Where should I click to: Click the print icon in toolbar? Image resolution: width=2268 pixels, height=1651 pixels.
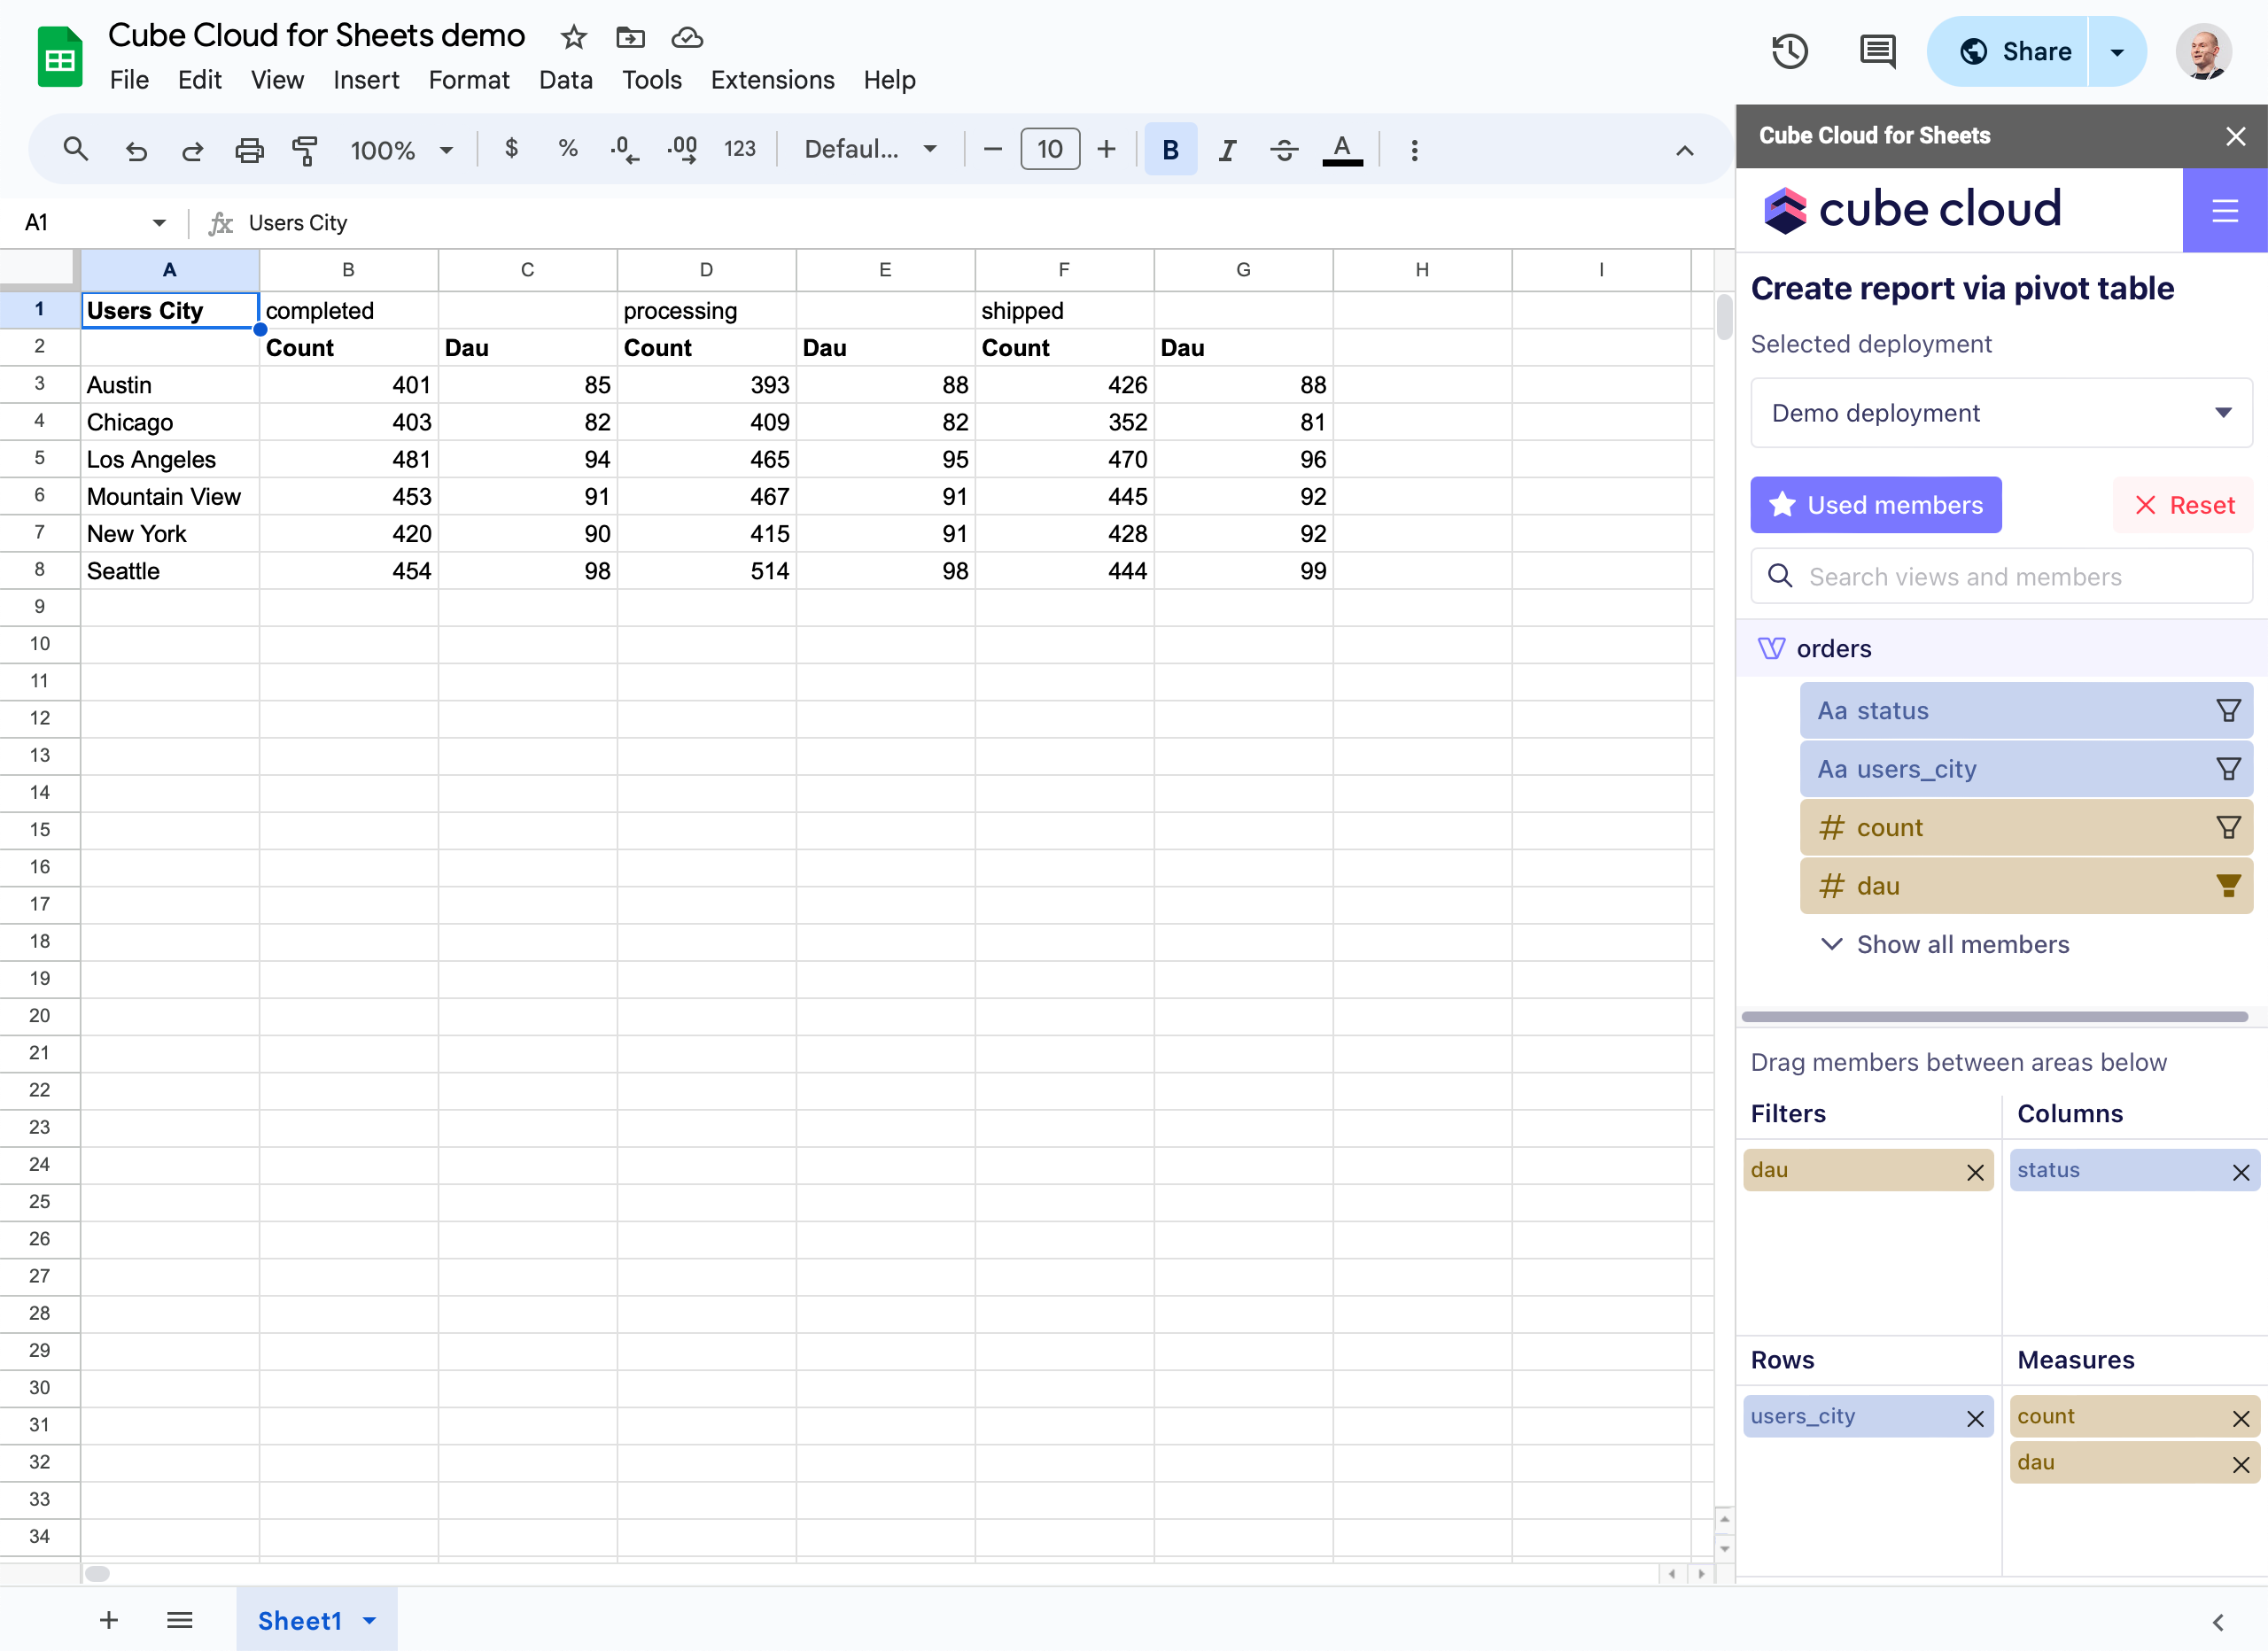249,150
